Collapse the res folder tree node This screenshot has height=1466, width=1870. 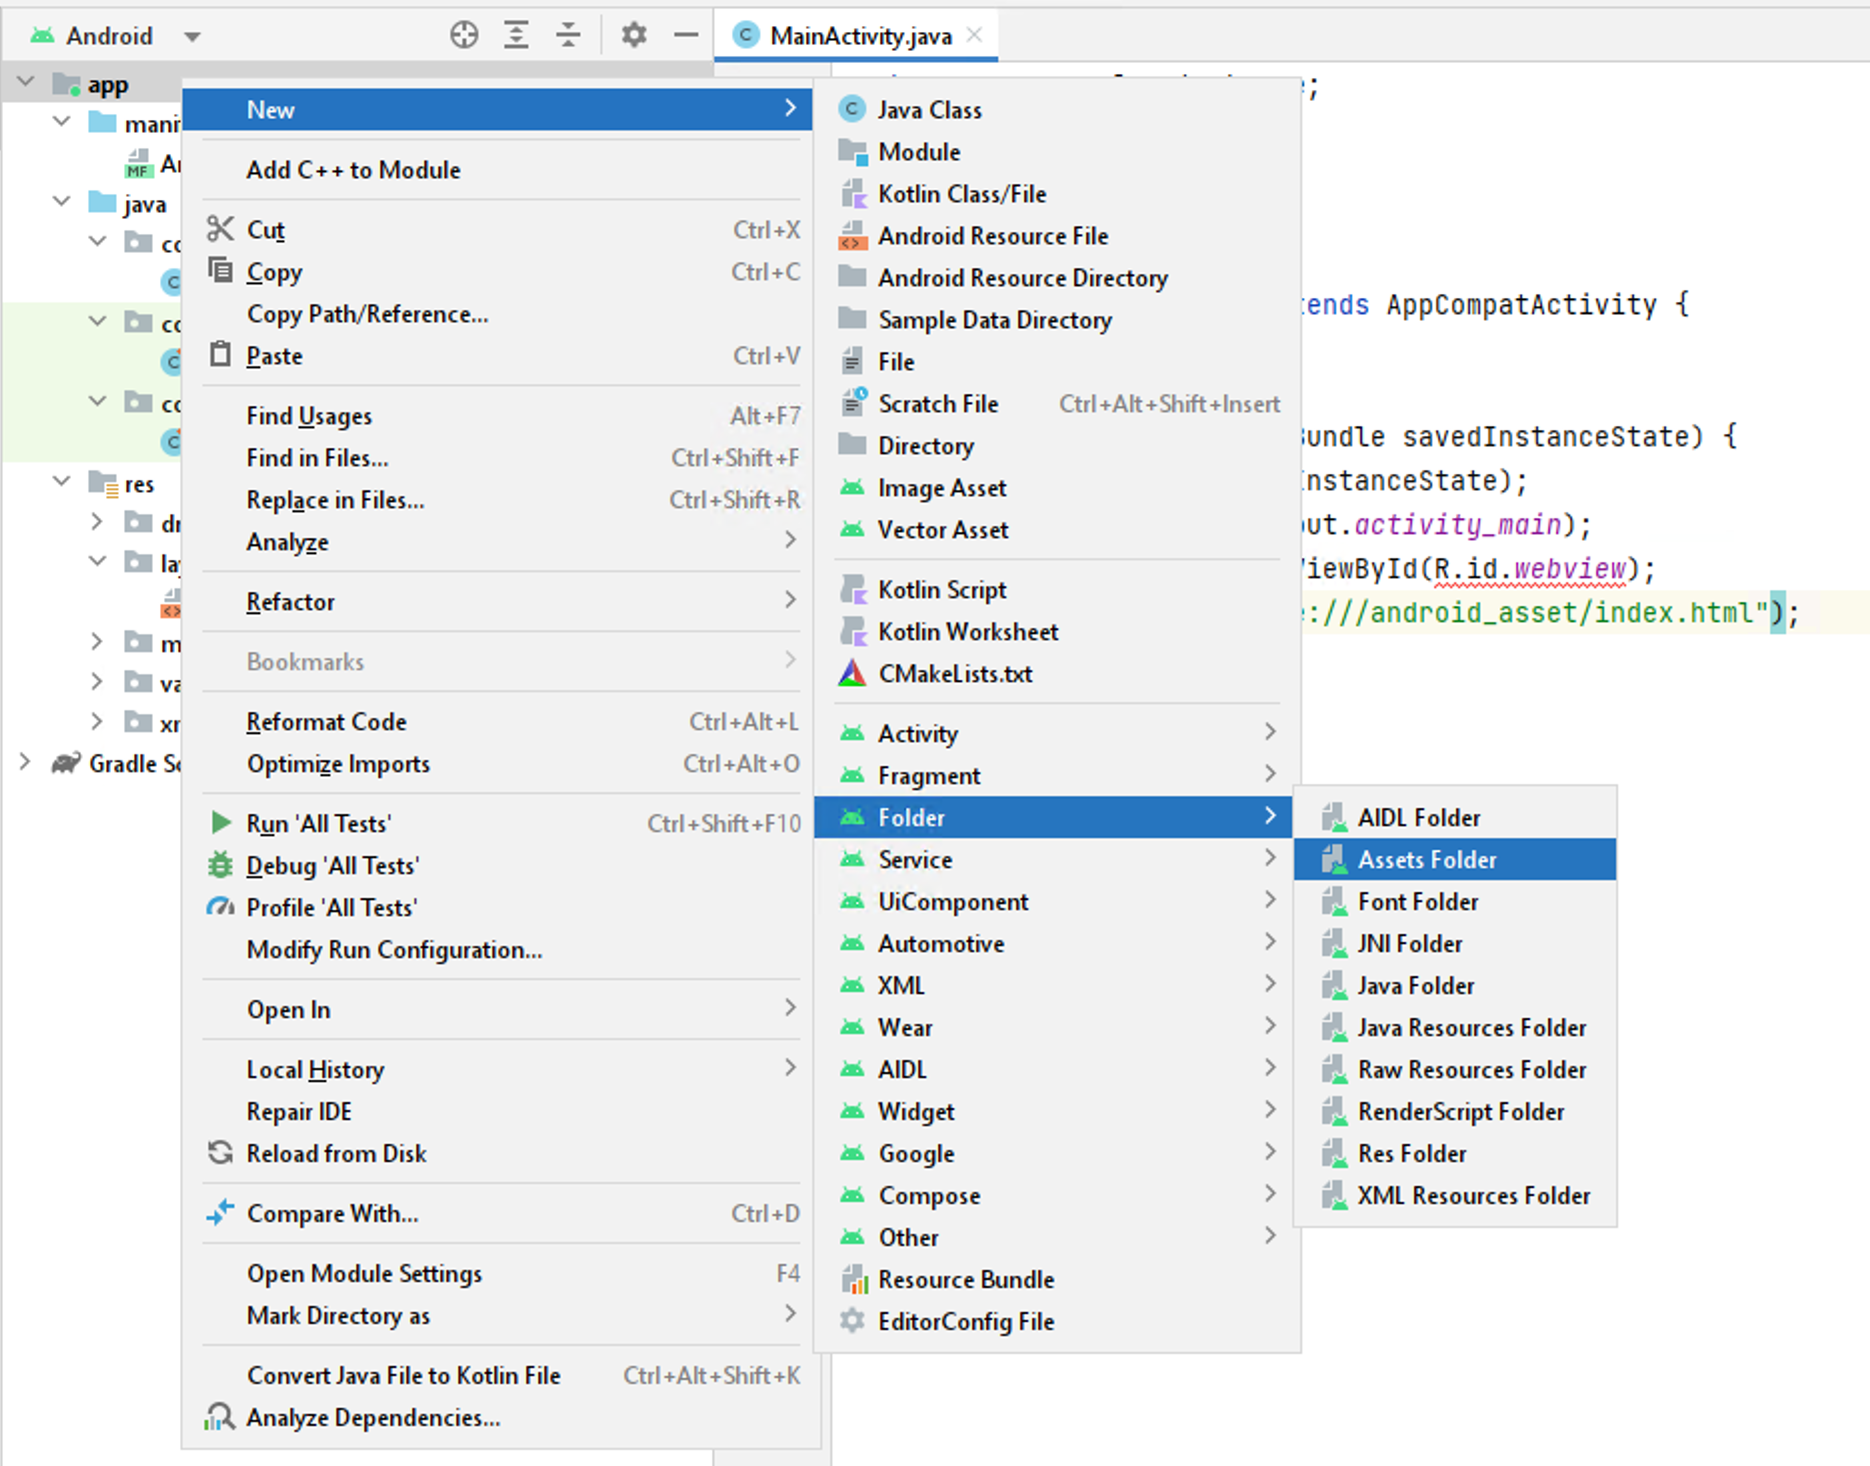62,482
